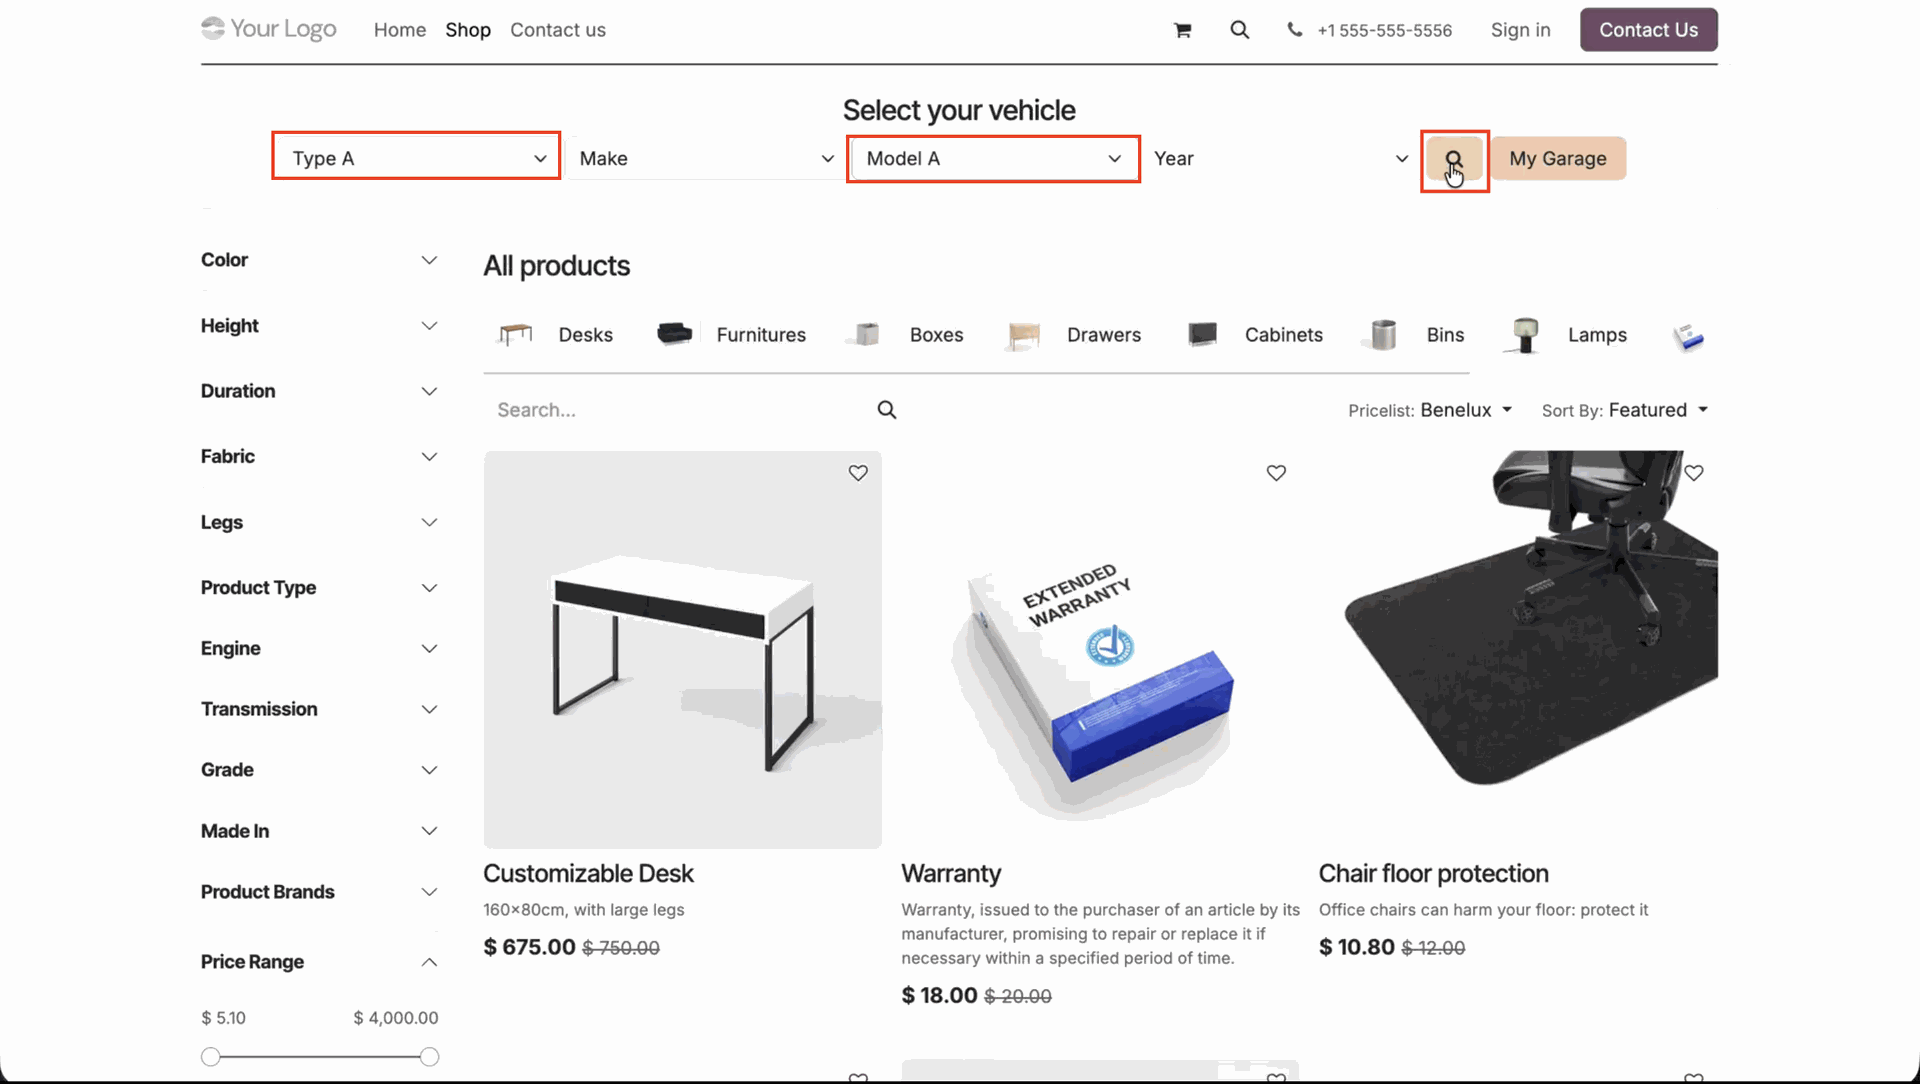
Task: Open the Shop menu item
Action: [x=468, y=30]
